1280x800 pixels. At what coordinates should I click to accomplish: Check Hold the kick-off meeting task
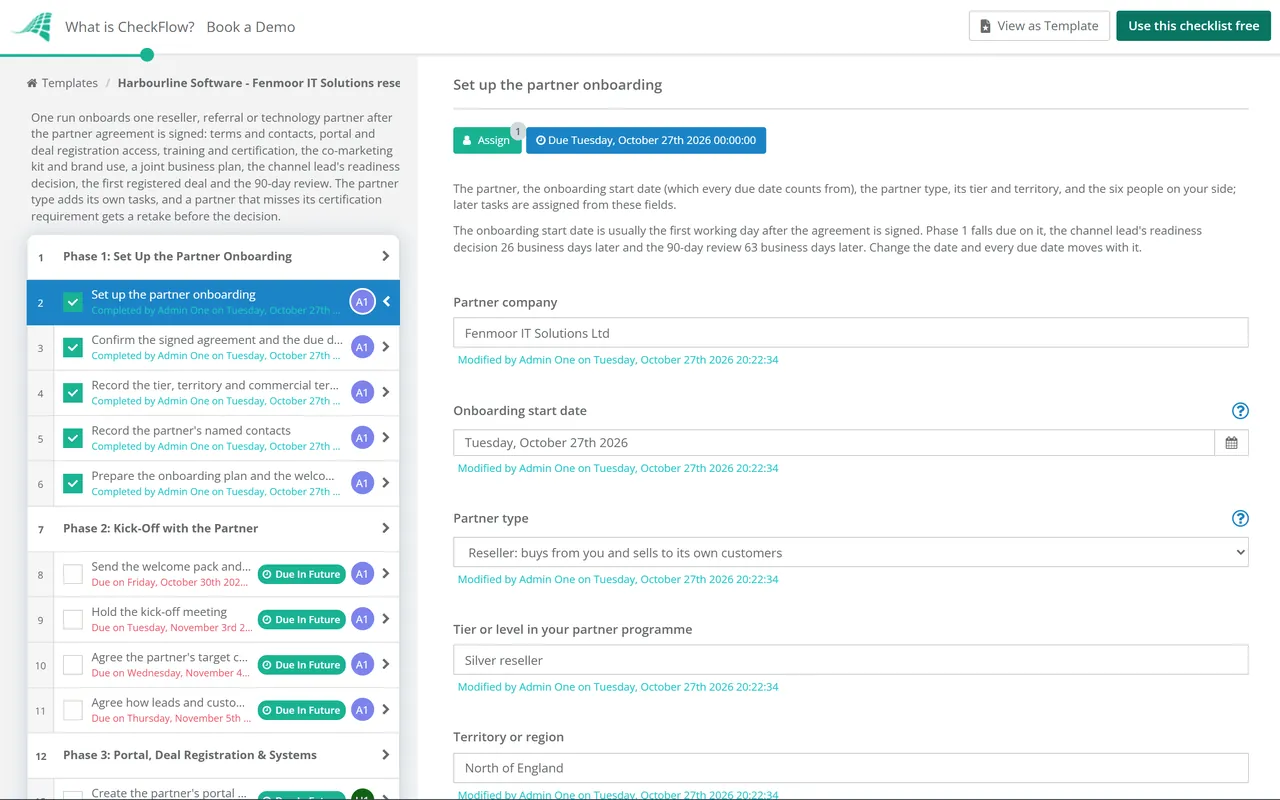[73, 620]
